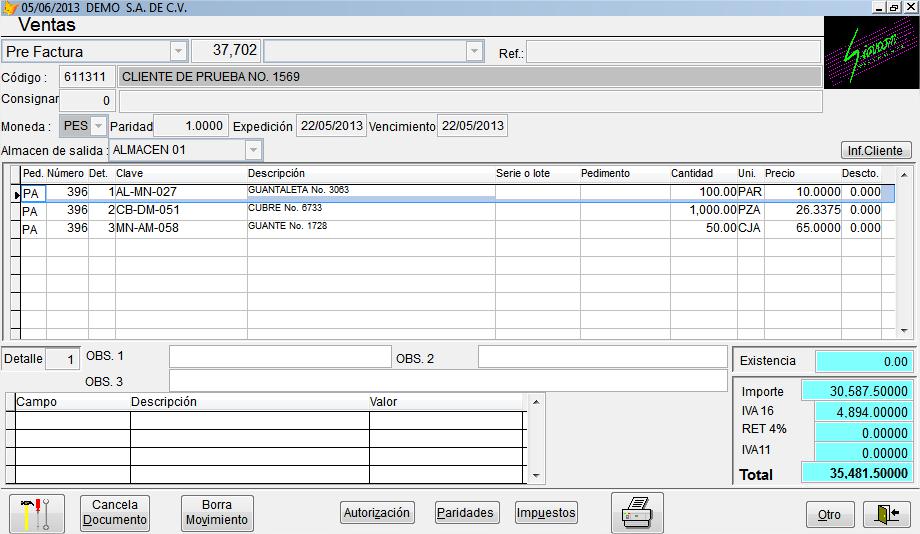Click the IVA 16 value 4,894.00000
This screenshot has width=920, height=534.
(864, 412)
